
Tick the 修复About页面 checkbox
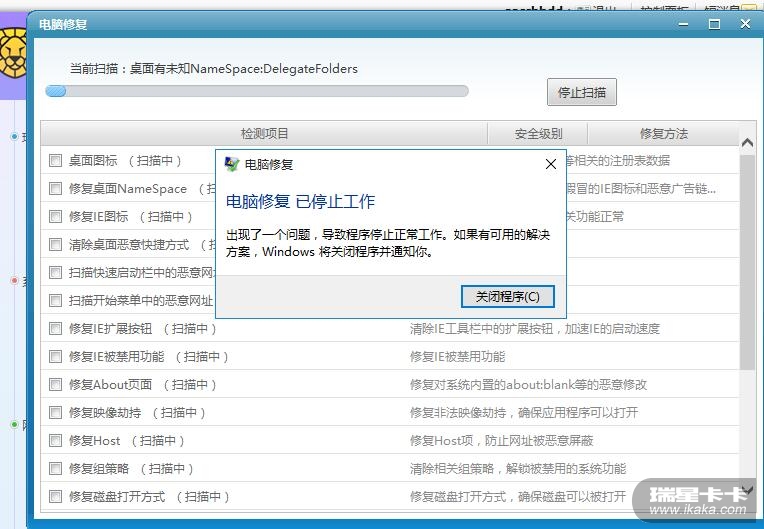pyautogui.click(x=56, y=385)
